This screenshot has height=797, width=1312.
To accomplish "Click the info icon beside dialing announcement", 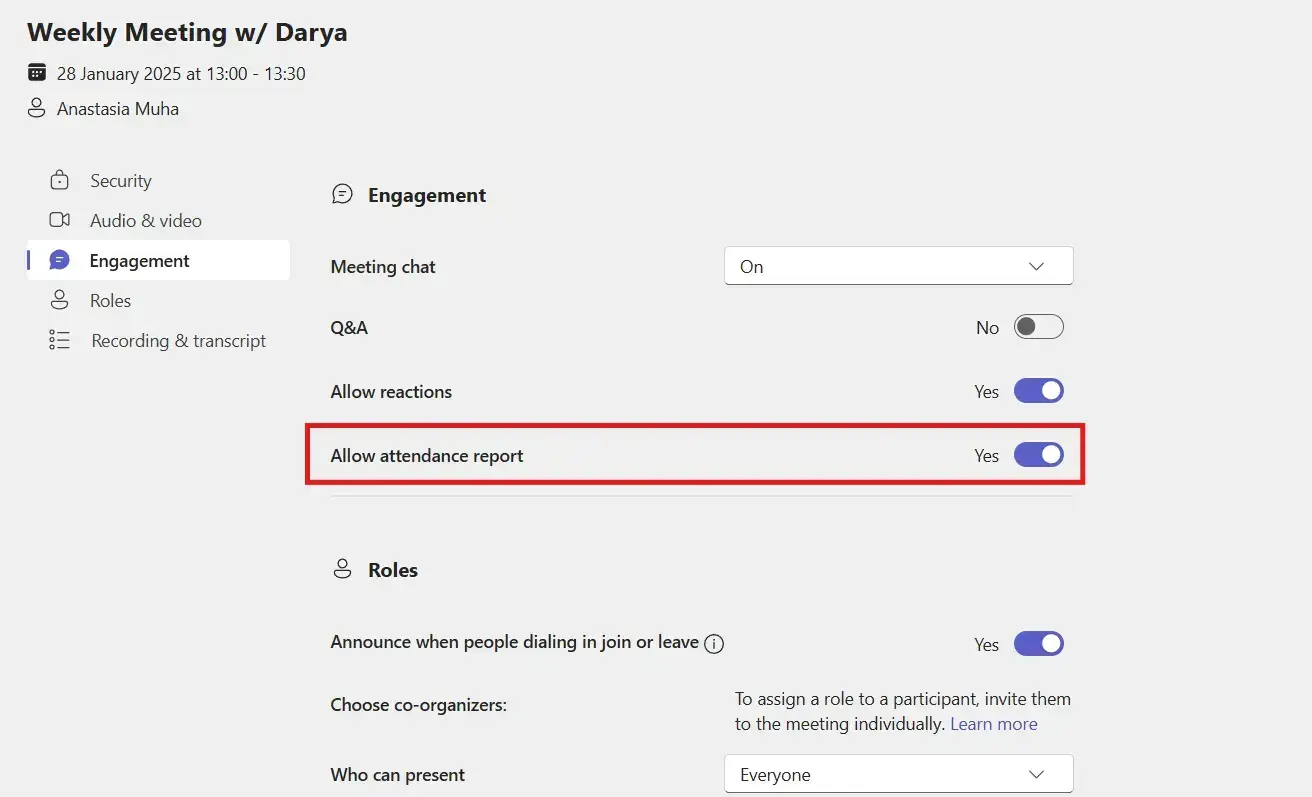I will 714,644.
